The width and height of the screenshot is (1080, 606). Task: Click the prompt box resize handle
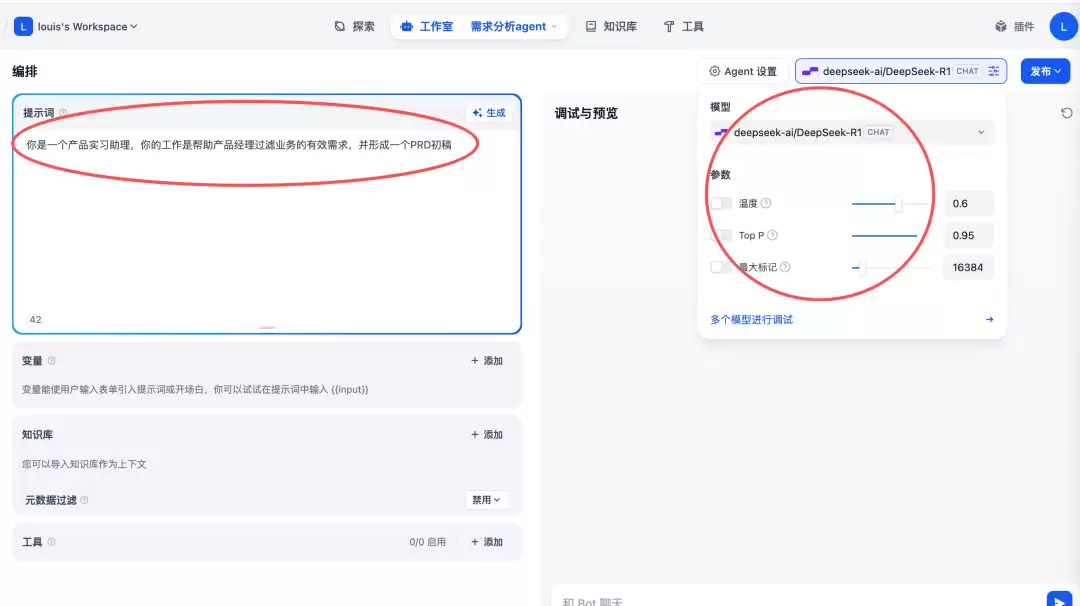tap(267, 328)
